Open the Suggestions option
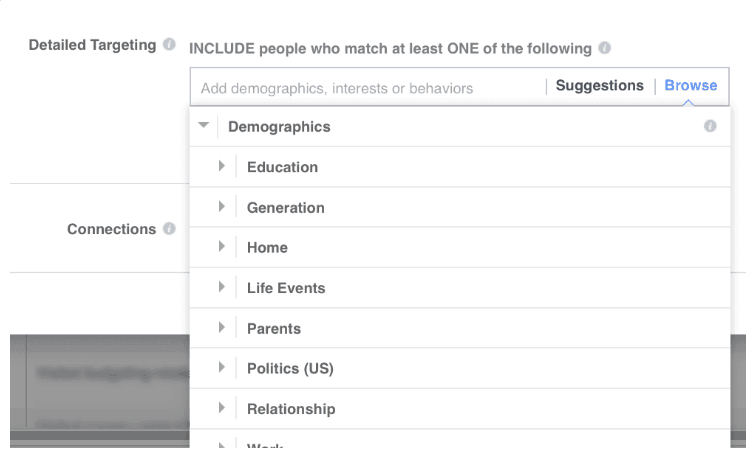Viewport: 754px width, 455px height. click(599, 86)
